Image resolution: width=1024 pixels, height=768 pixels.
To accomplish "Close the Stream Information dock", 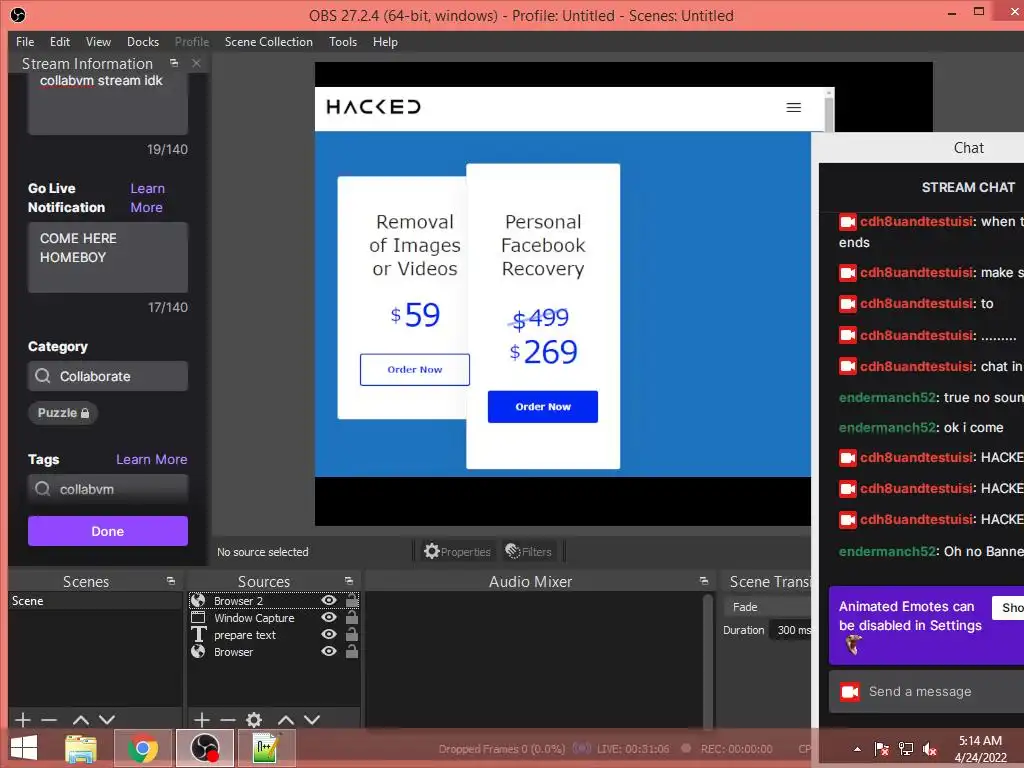I will [x=196, y=63].
